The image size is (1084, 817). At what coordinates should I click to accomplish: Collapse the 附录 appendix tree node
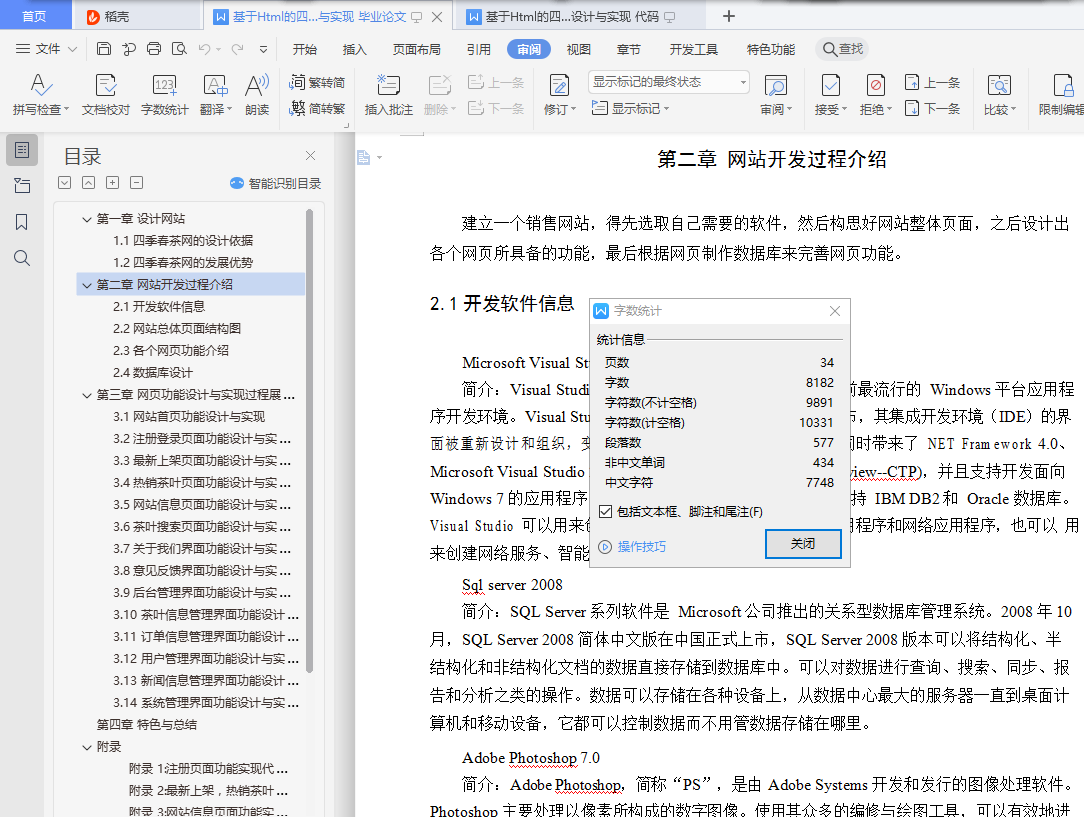click(86, 747)
